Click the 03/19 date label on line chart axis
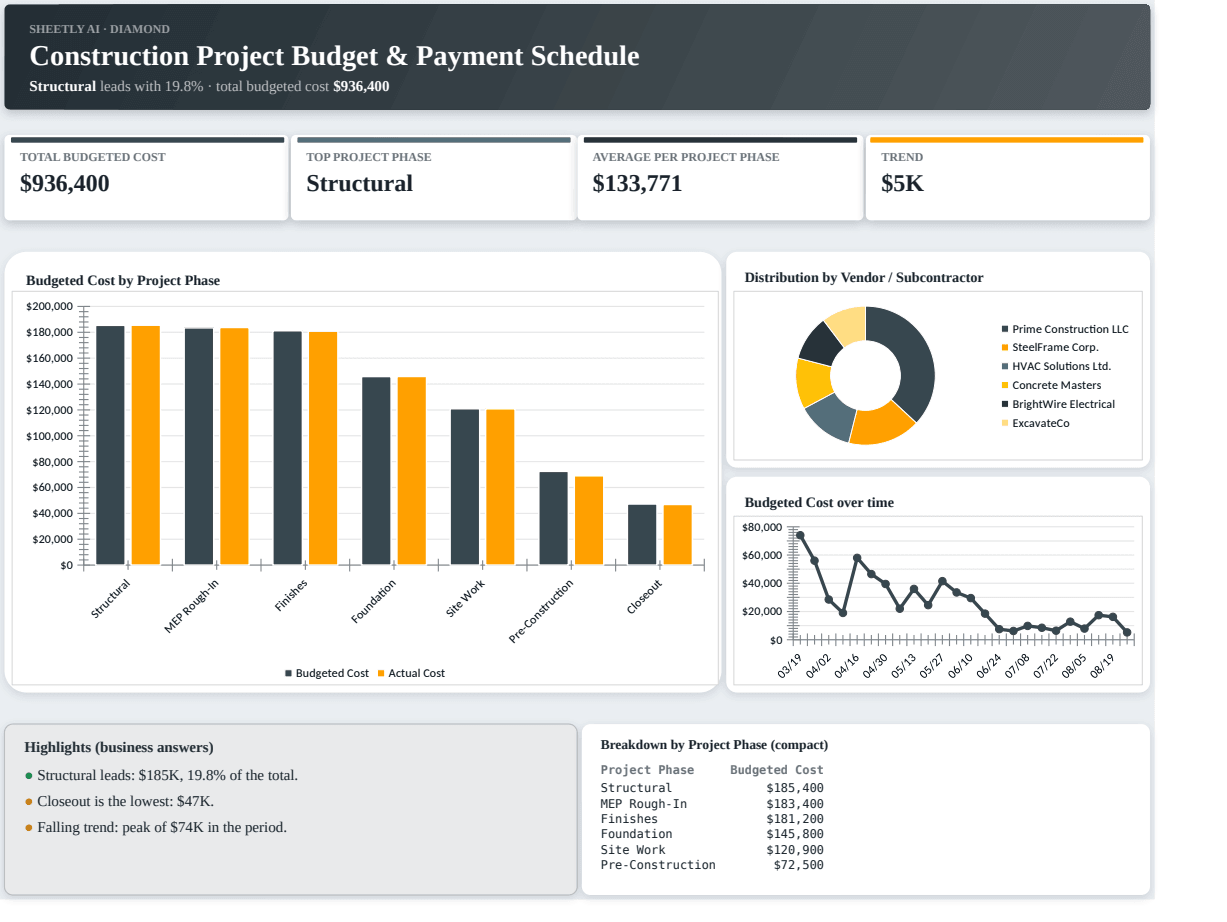 coord(790,666)
